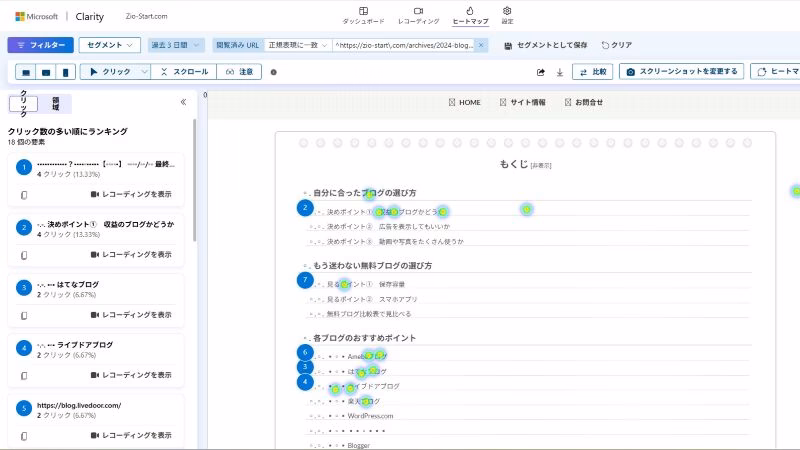Image resolution: width=800 pixels, height=450 pixels.
Task: Show recordings for rank 1 element
Action: (131, 194)
